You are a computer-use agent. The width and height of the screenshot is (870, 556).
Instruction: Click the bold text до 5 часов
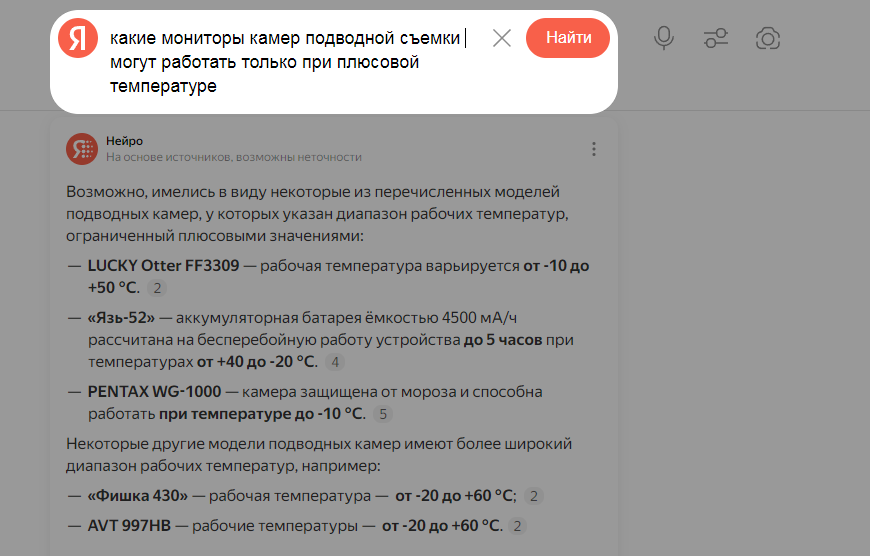[x=503, y=340]
